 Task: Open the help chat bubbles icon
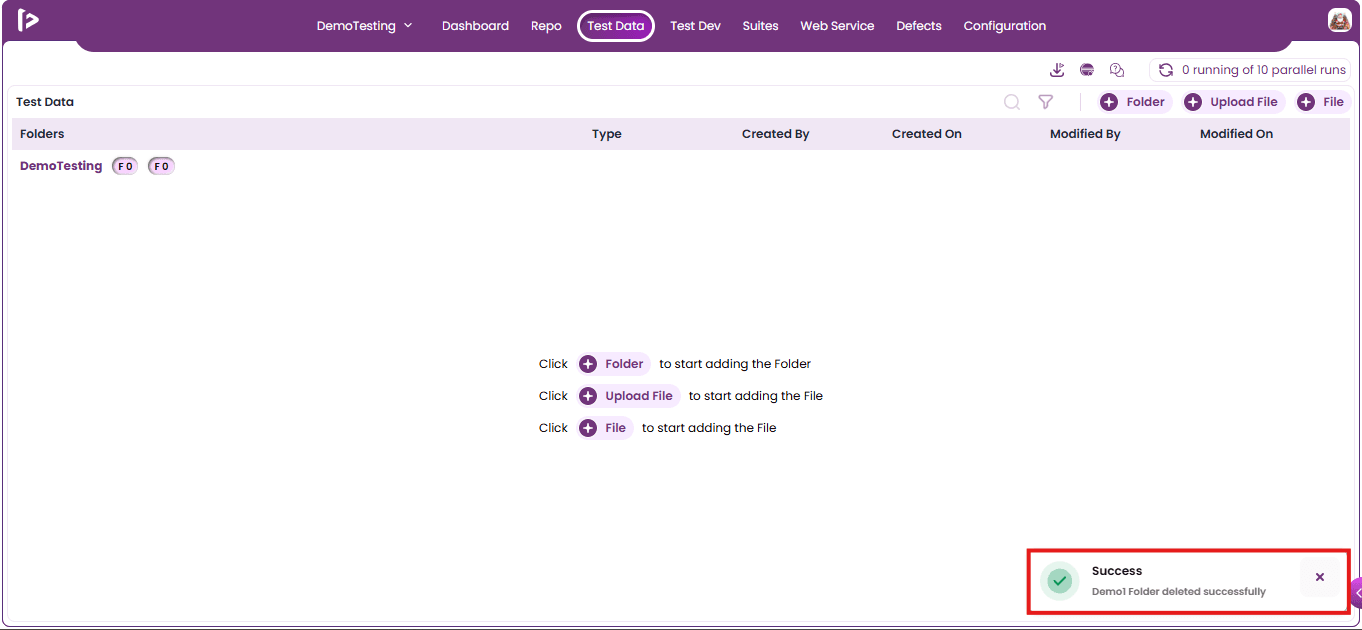[x=1117, y=70]
